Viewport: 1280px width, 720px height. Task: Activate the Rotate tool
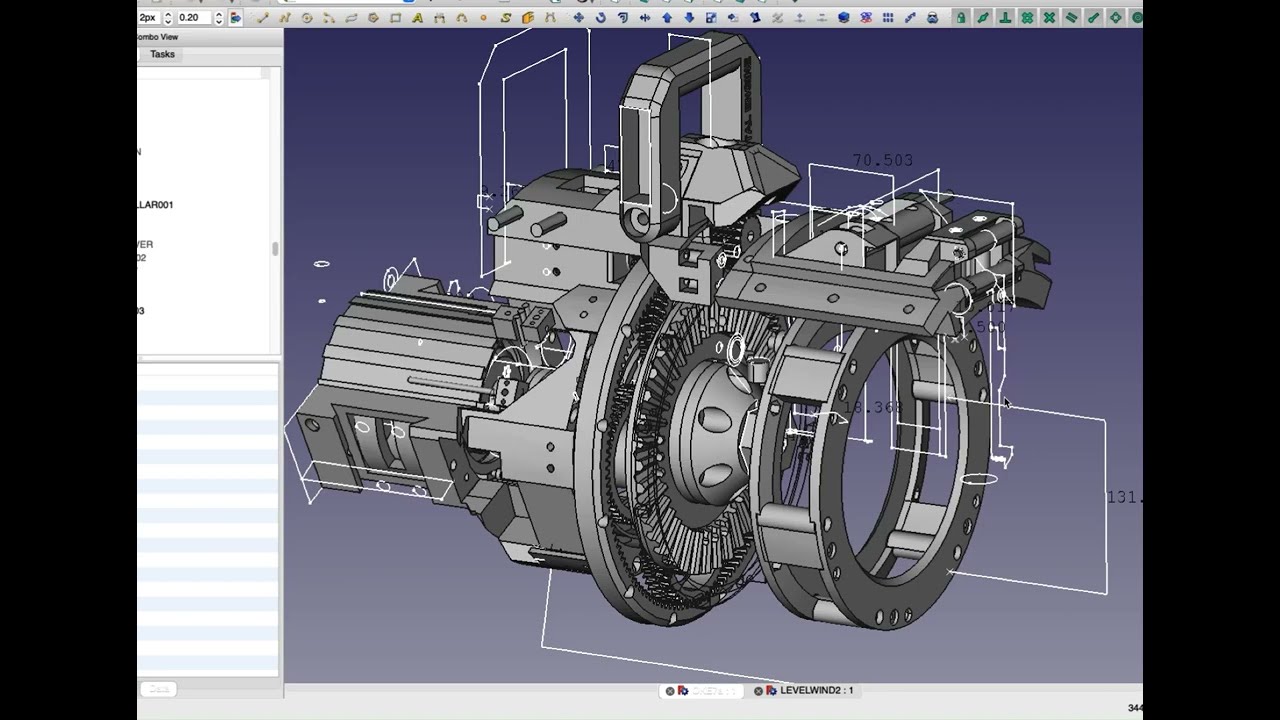point(600,18)
